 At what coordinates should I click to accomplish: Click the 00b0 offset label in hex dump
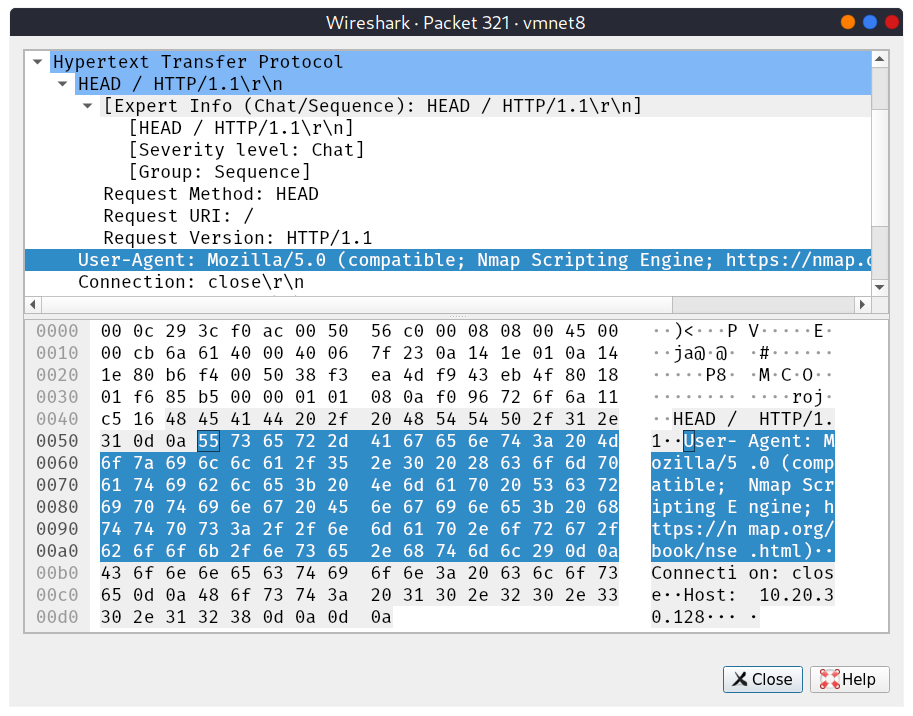click(56, 573)
